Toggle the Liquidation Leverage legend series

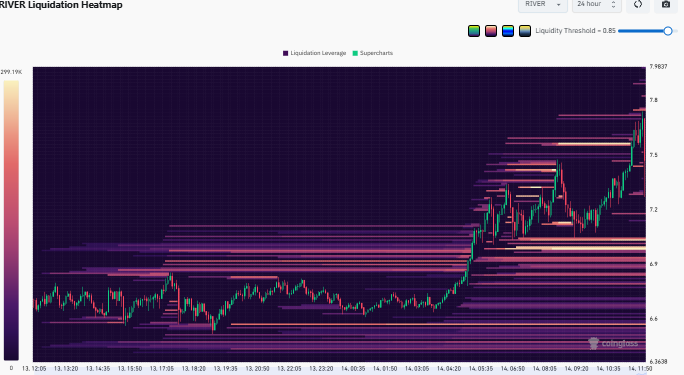[315, 53]
